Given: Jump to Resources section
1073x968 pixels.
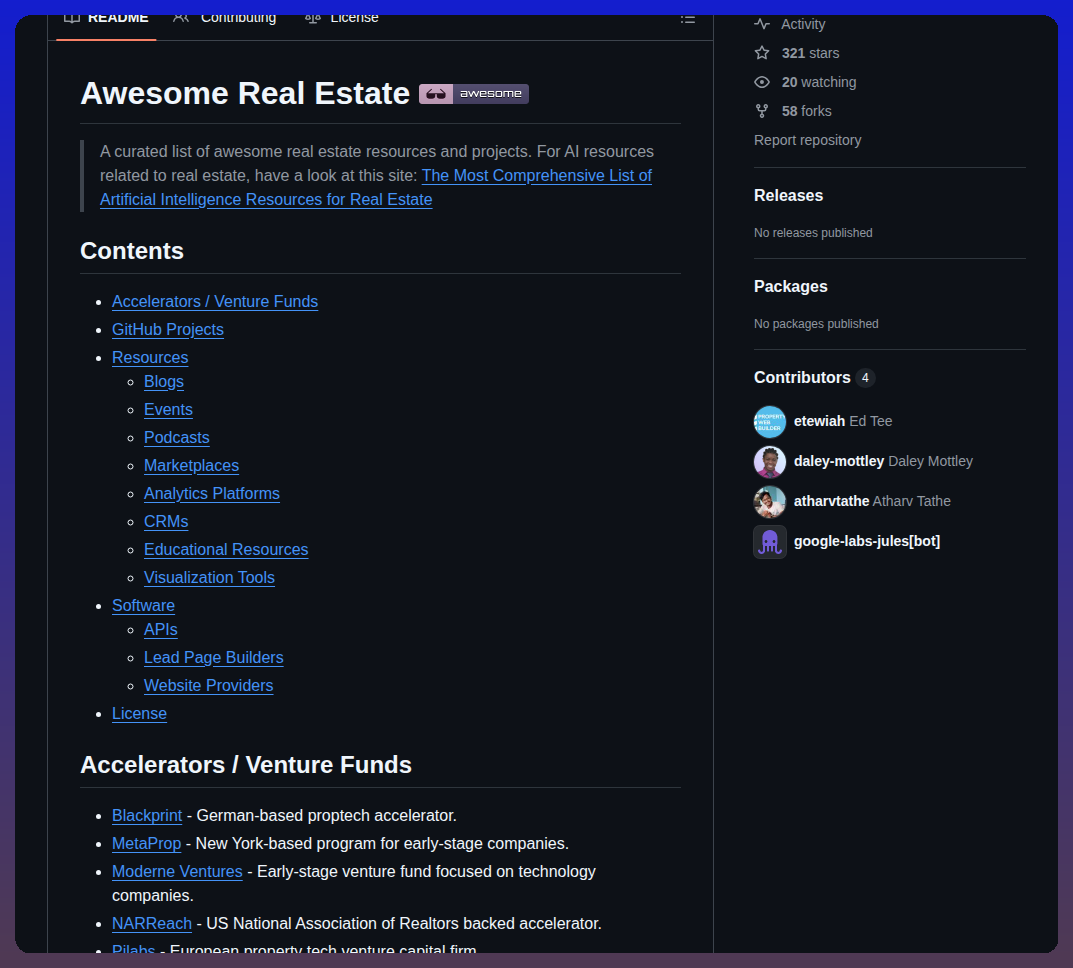Looking at the screenshot, I should coord(150,358).
